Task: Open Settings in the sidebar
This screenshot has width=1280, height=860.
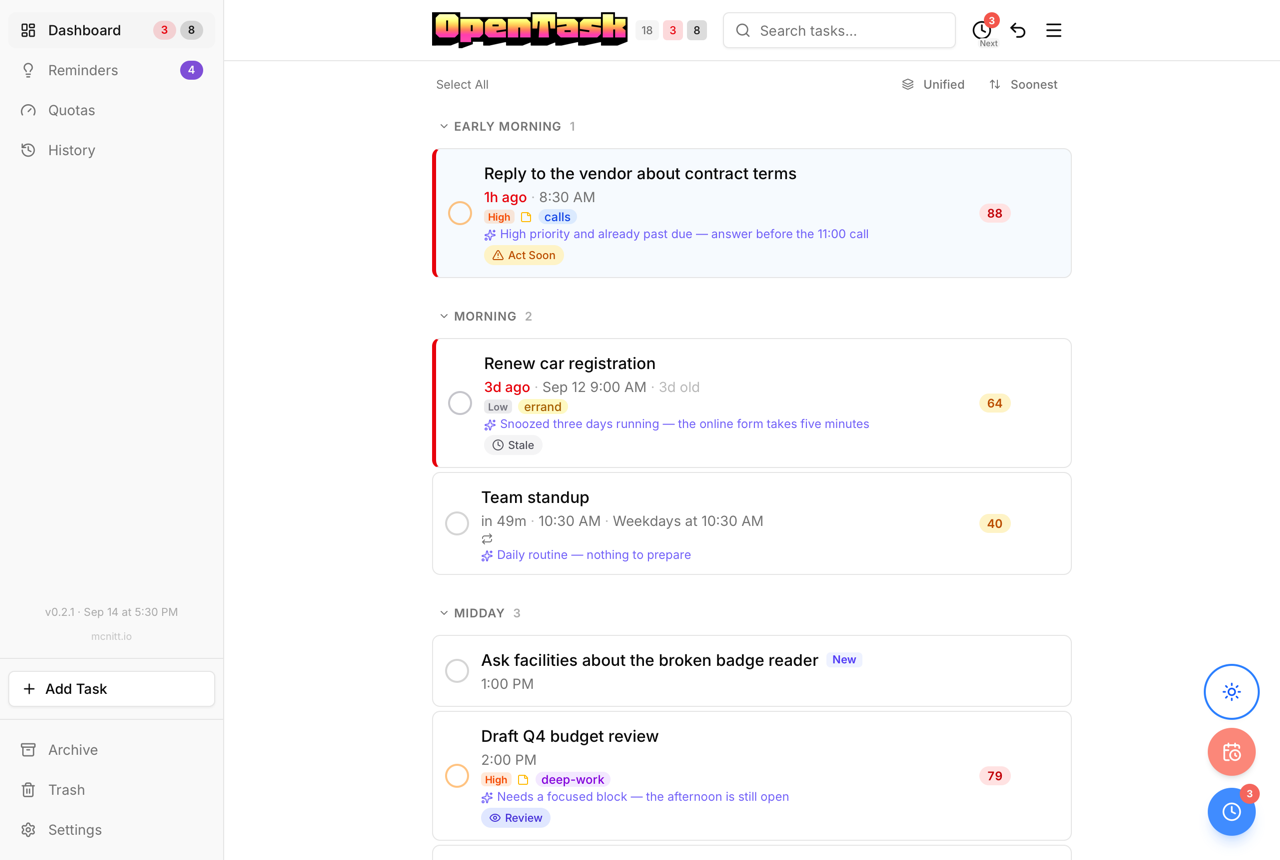Action: [112, 830]
